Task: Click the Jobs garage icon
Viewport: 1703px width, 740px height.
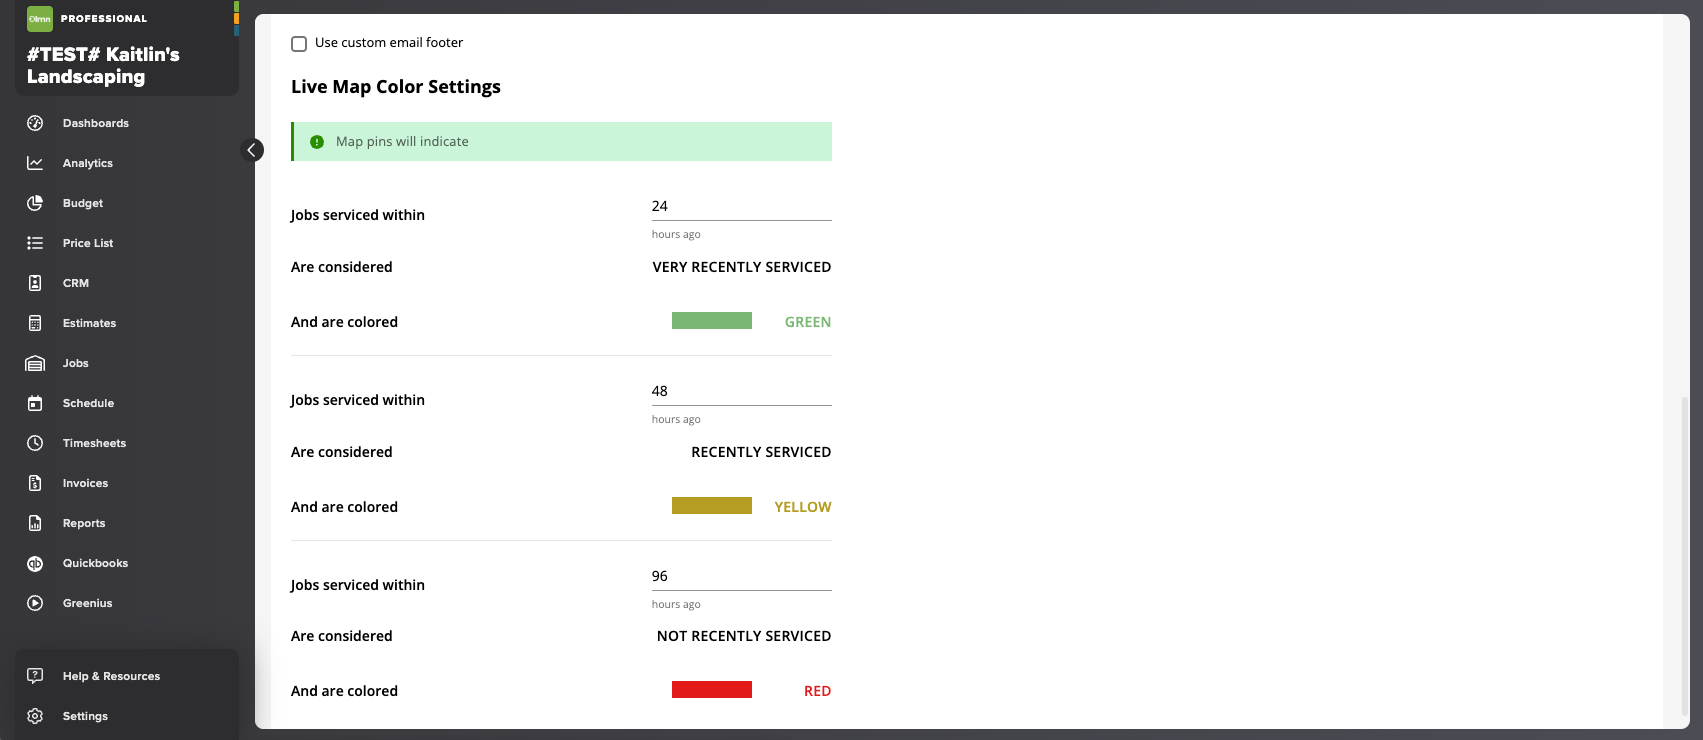Action: 35,363
